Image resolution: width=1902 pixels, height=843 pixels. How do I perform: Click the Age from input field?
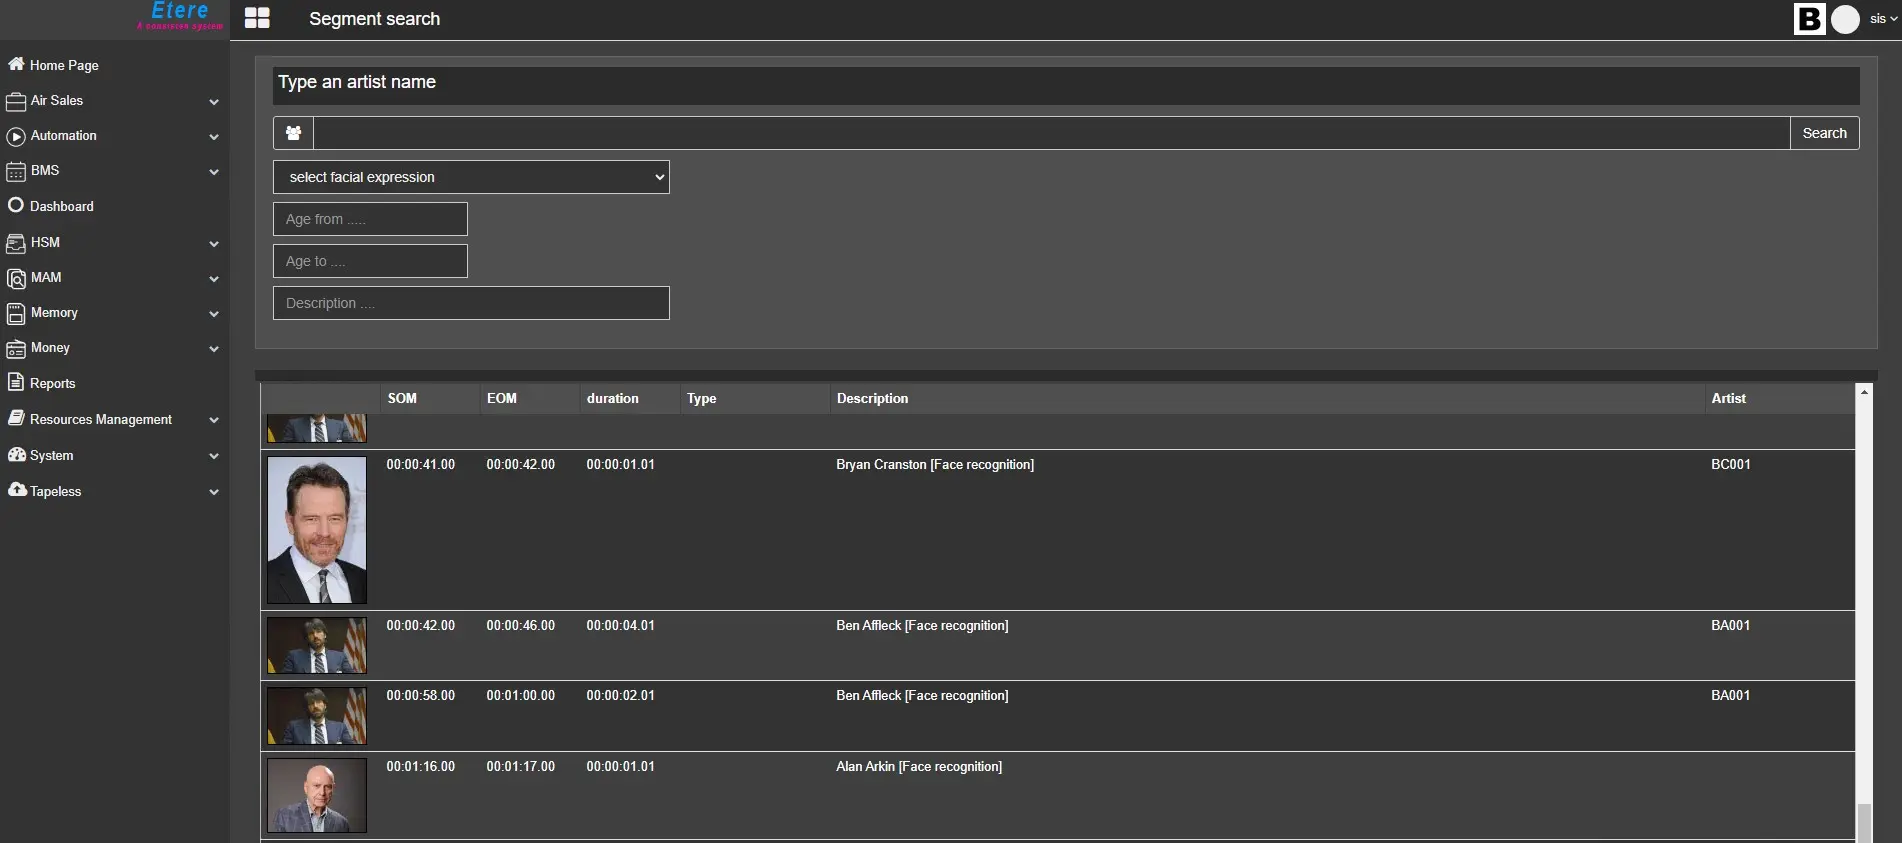point(370,219)
